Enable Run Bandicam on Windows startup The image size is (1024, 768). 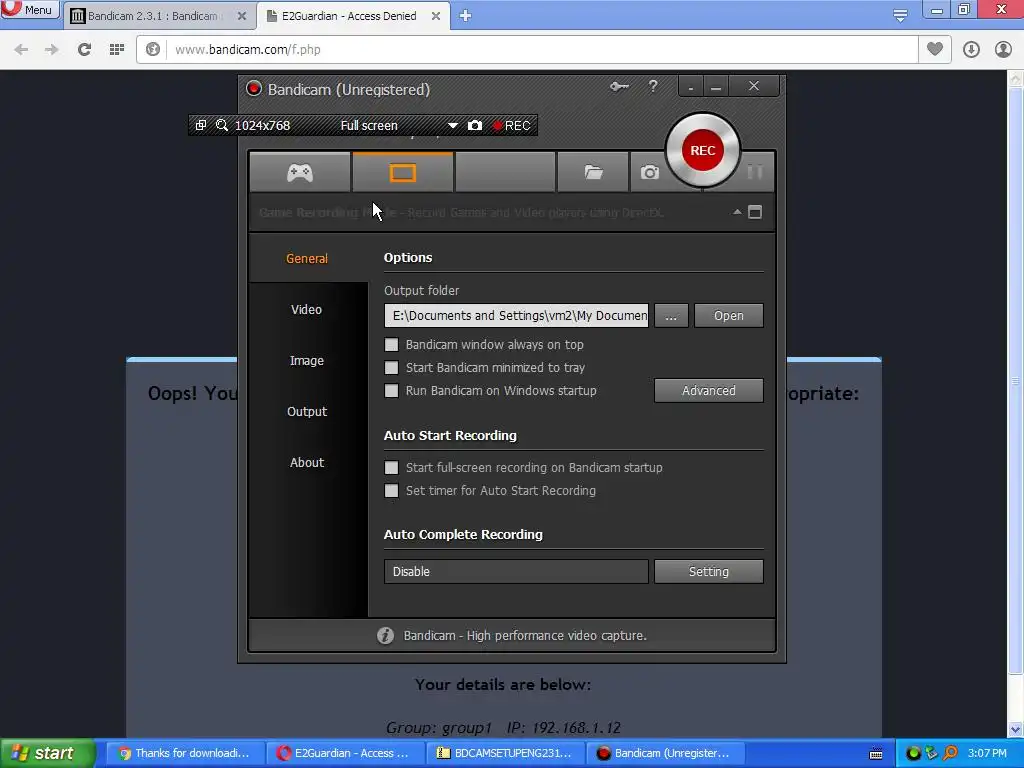coord(391,391)
